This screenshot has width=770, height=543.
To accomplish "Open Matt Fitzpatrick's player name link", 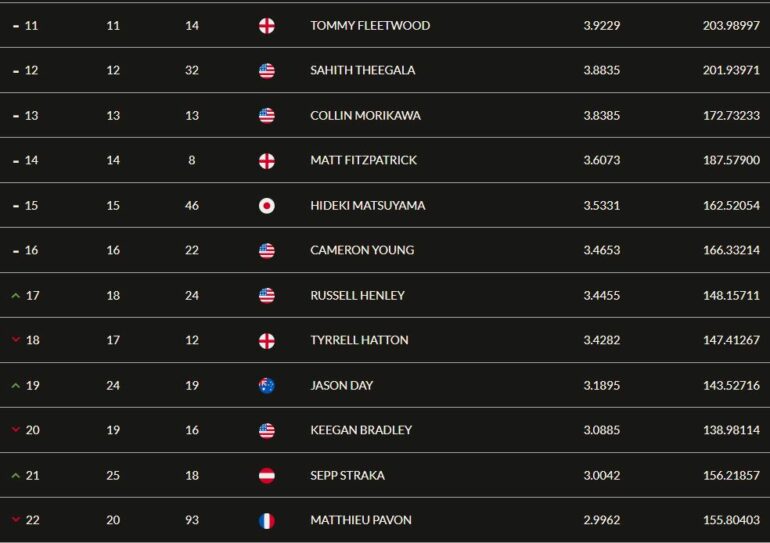I will 363,160.
